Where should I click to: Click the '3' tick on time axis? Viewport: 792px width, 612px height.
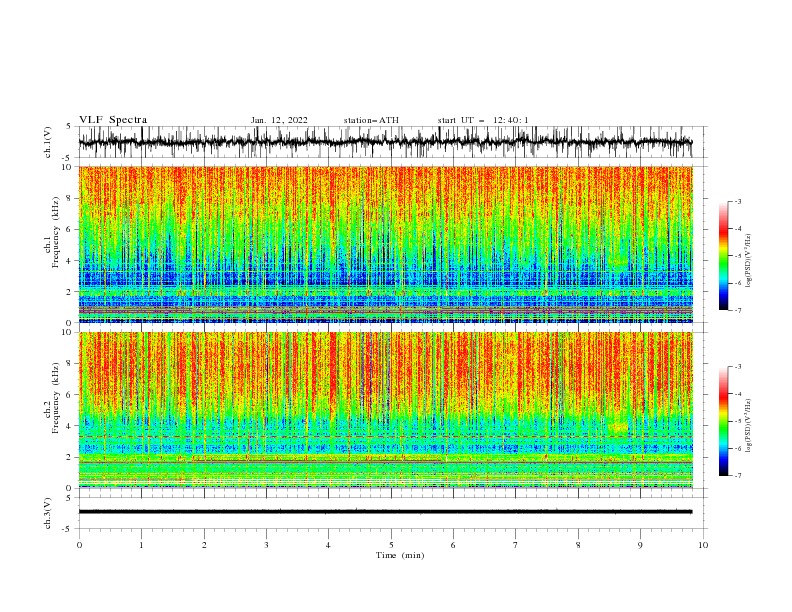(x=266, y=545)
